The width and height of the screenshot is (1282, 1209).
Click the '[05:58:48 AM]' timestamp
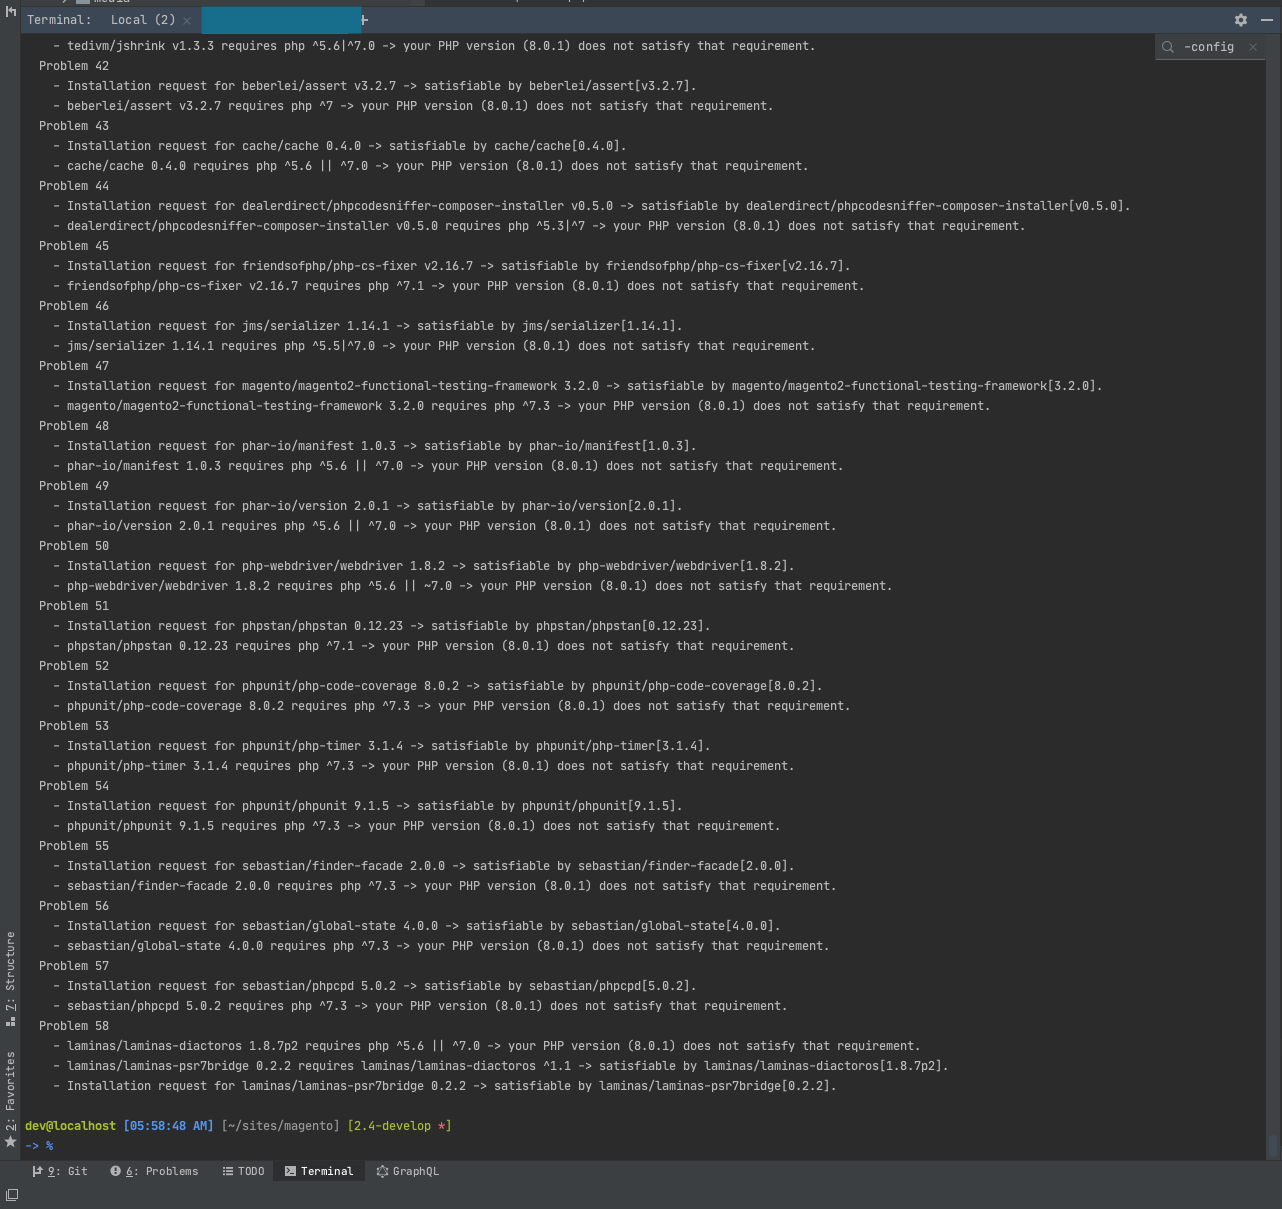point(168,1126)
